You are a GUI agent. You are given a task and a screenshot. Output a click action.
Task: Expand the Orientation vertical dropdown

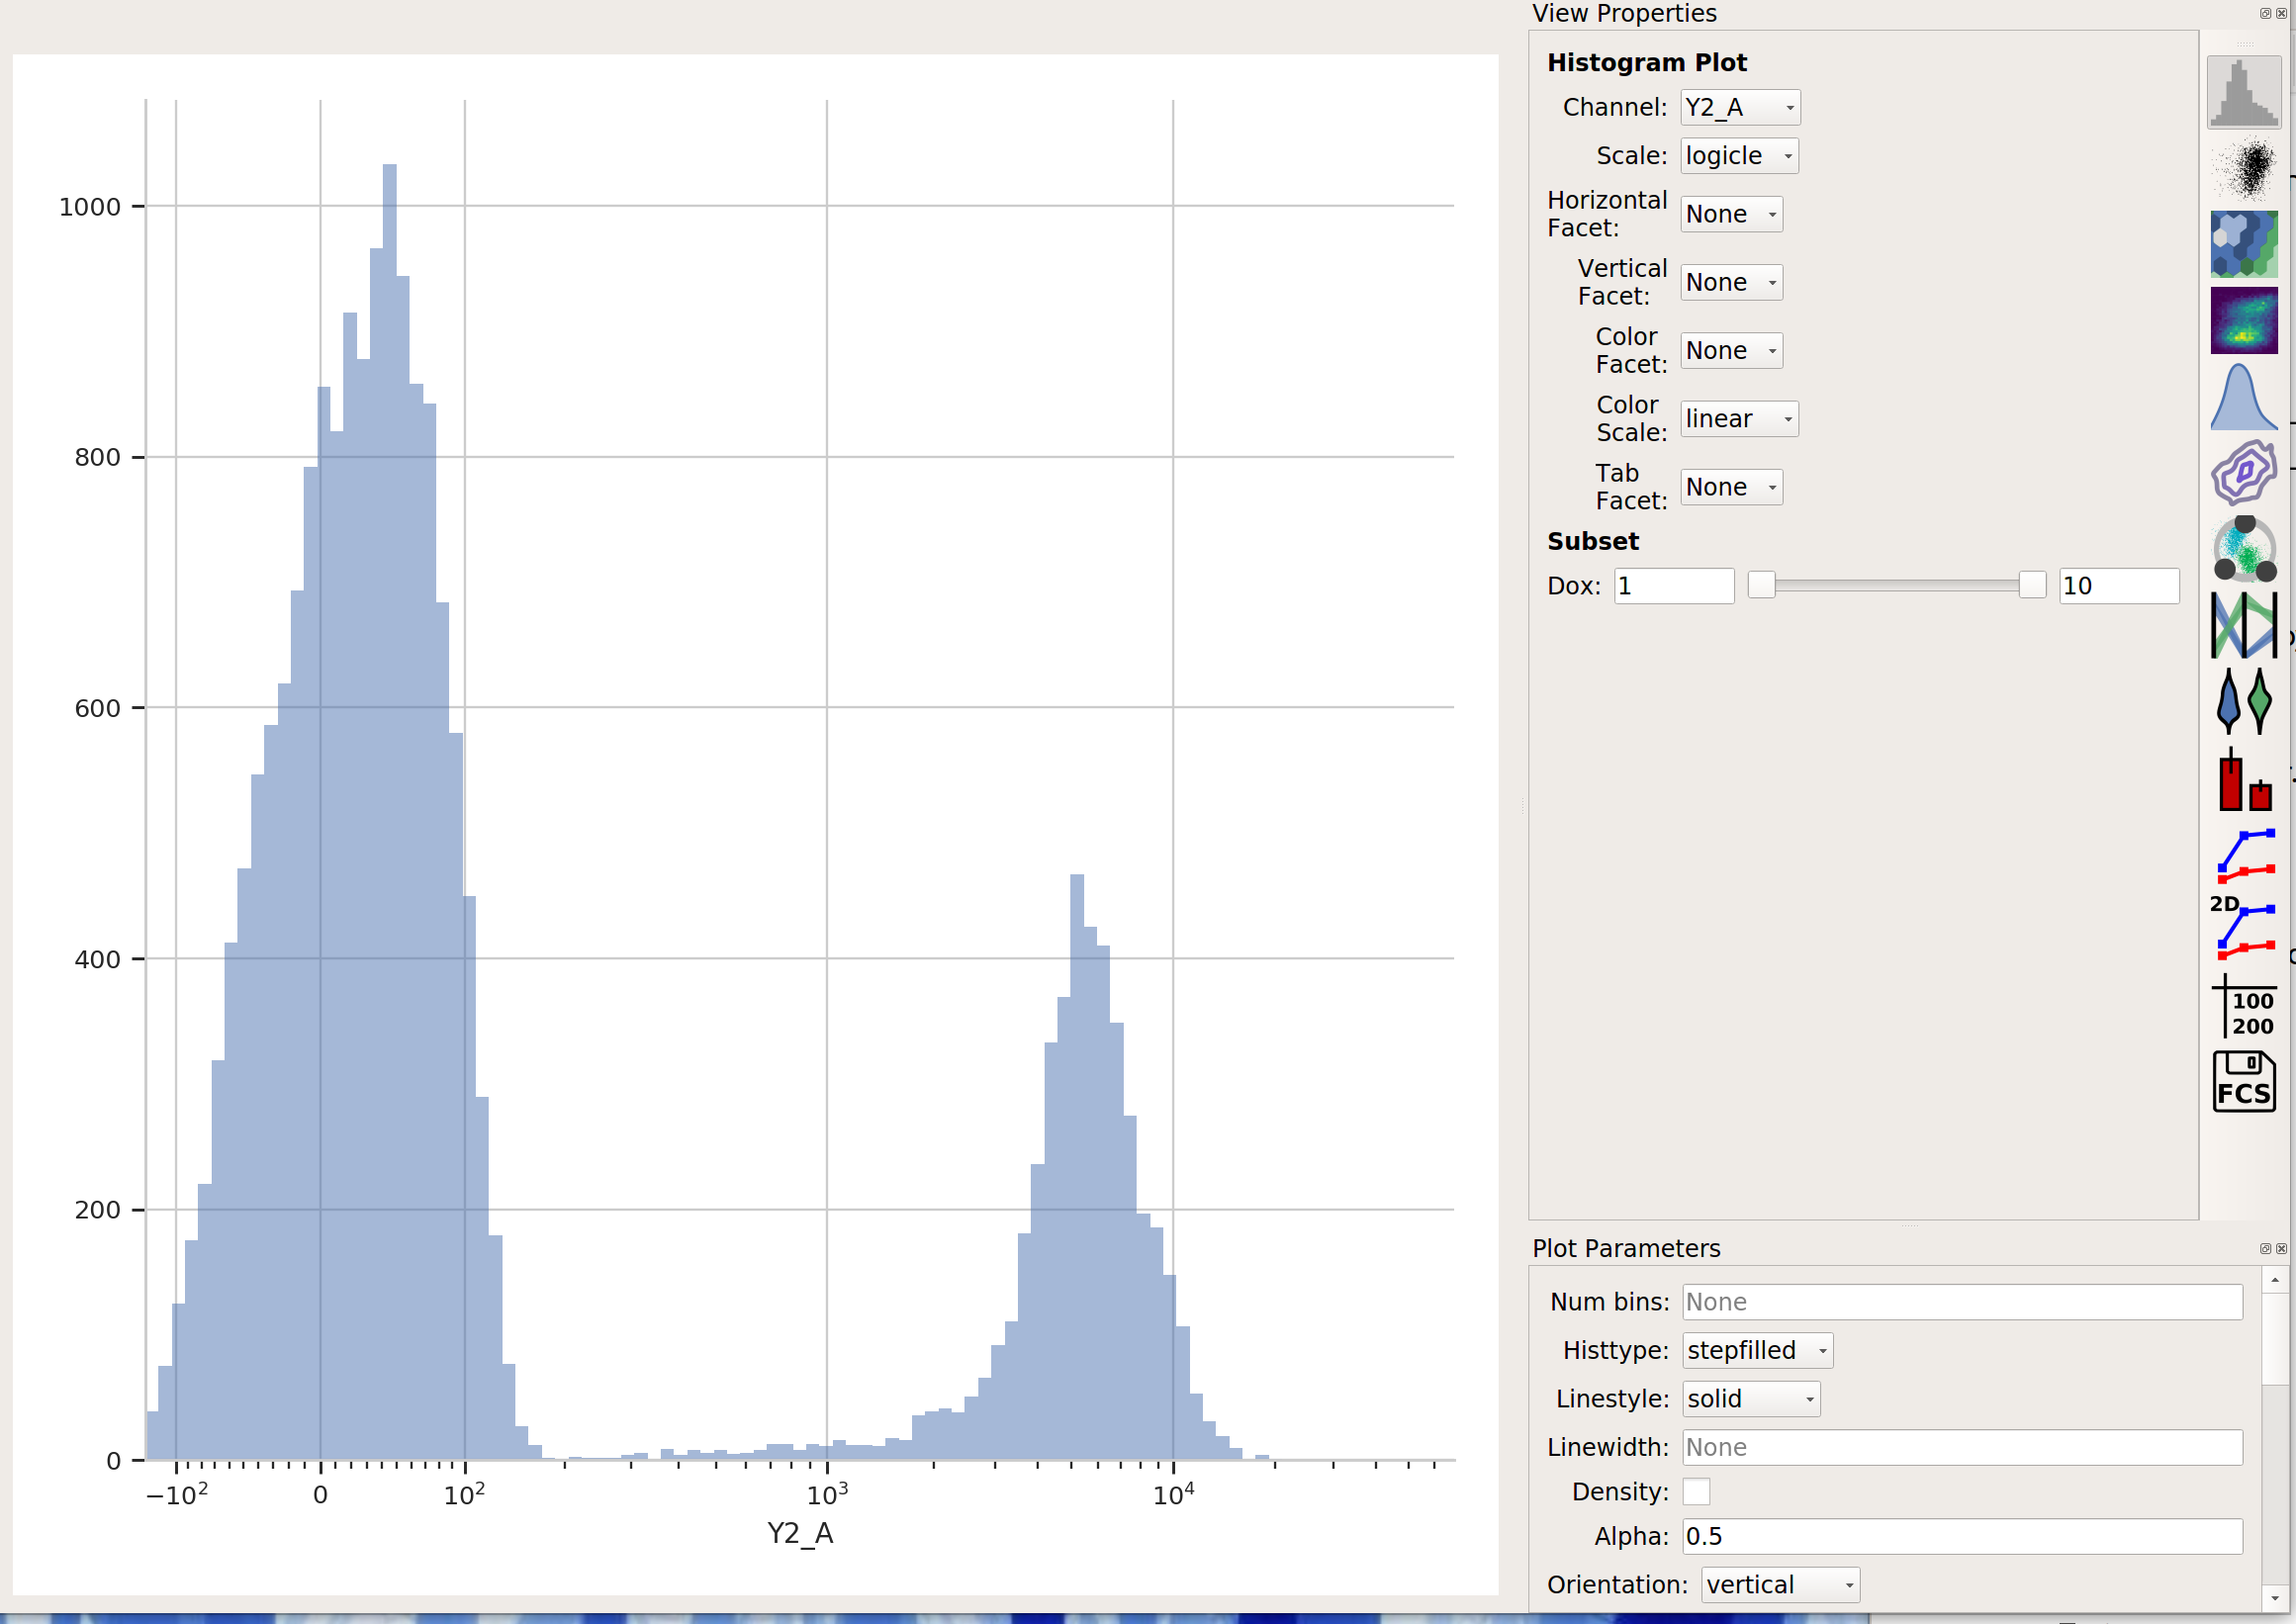tap(1780, 1584)
